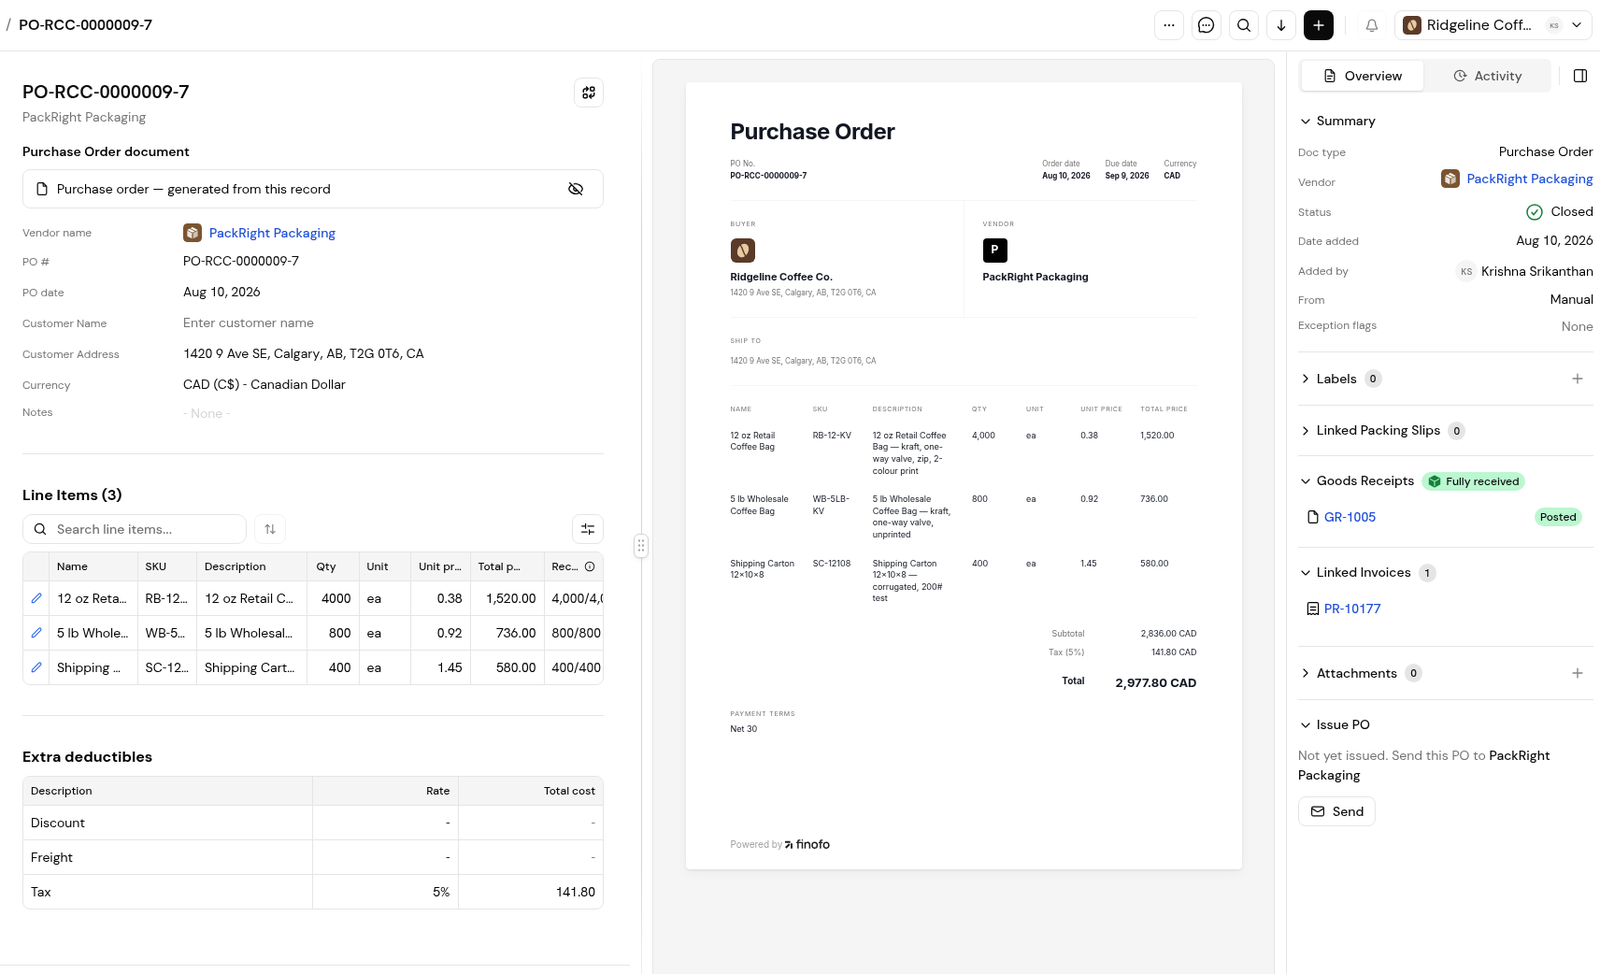Viewport: 1600px width, 974px height.
Task: Click the Discount row in Extra deductibles
Action: [313, 823]
